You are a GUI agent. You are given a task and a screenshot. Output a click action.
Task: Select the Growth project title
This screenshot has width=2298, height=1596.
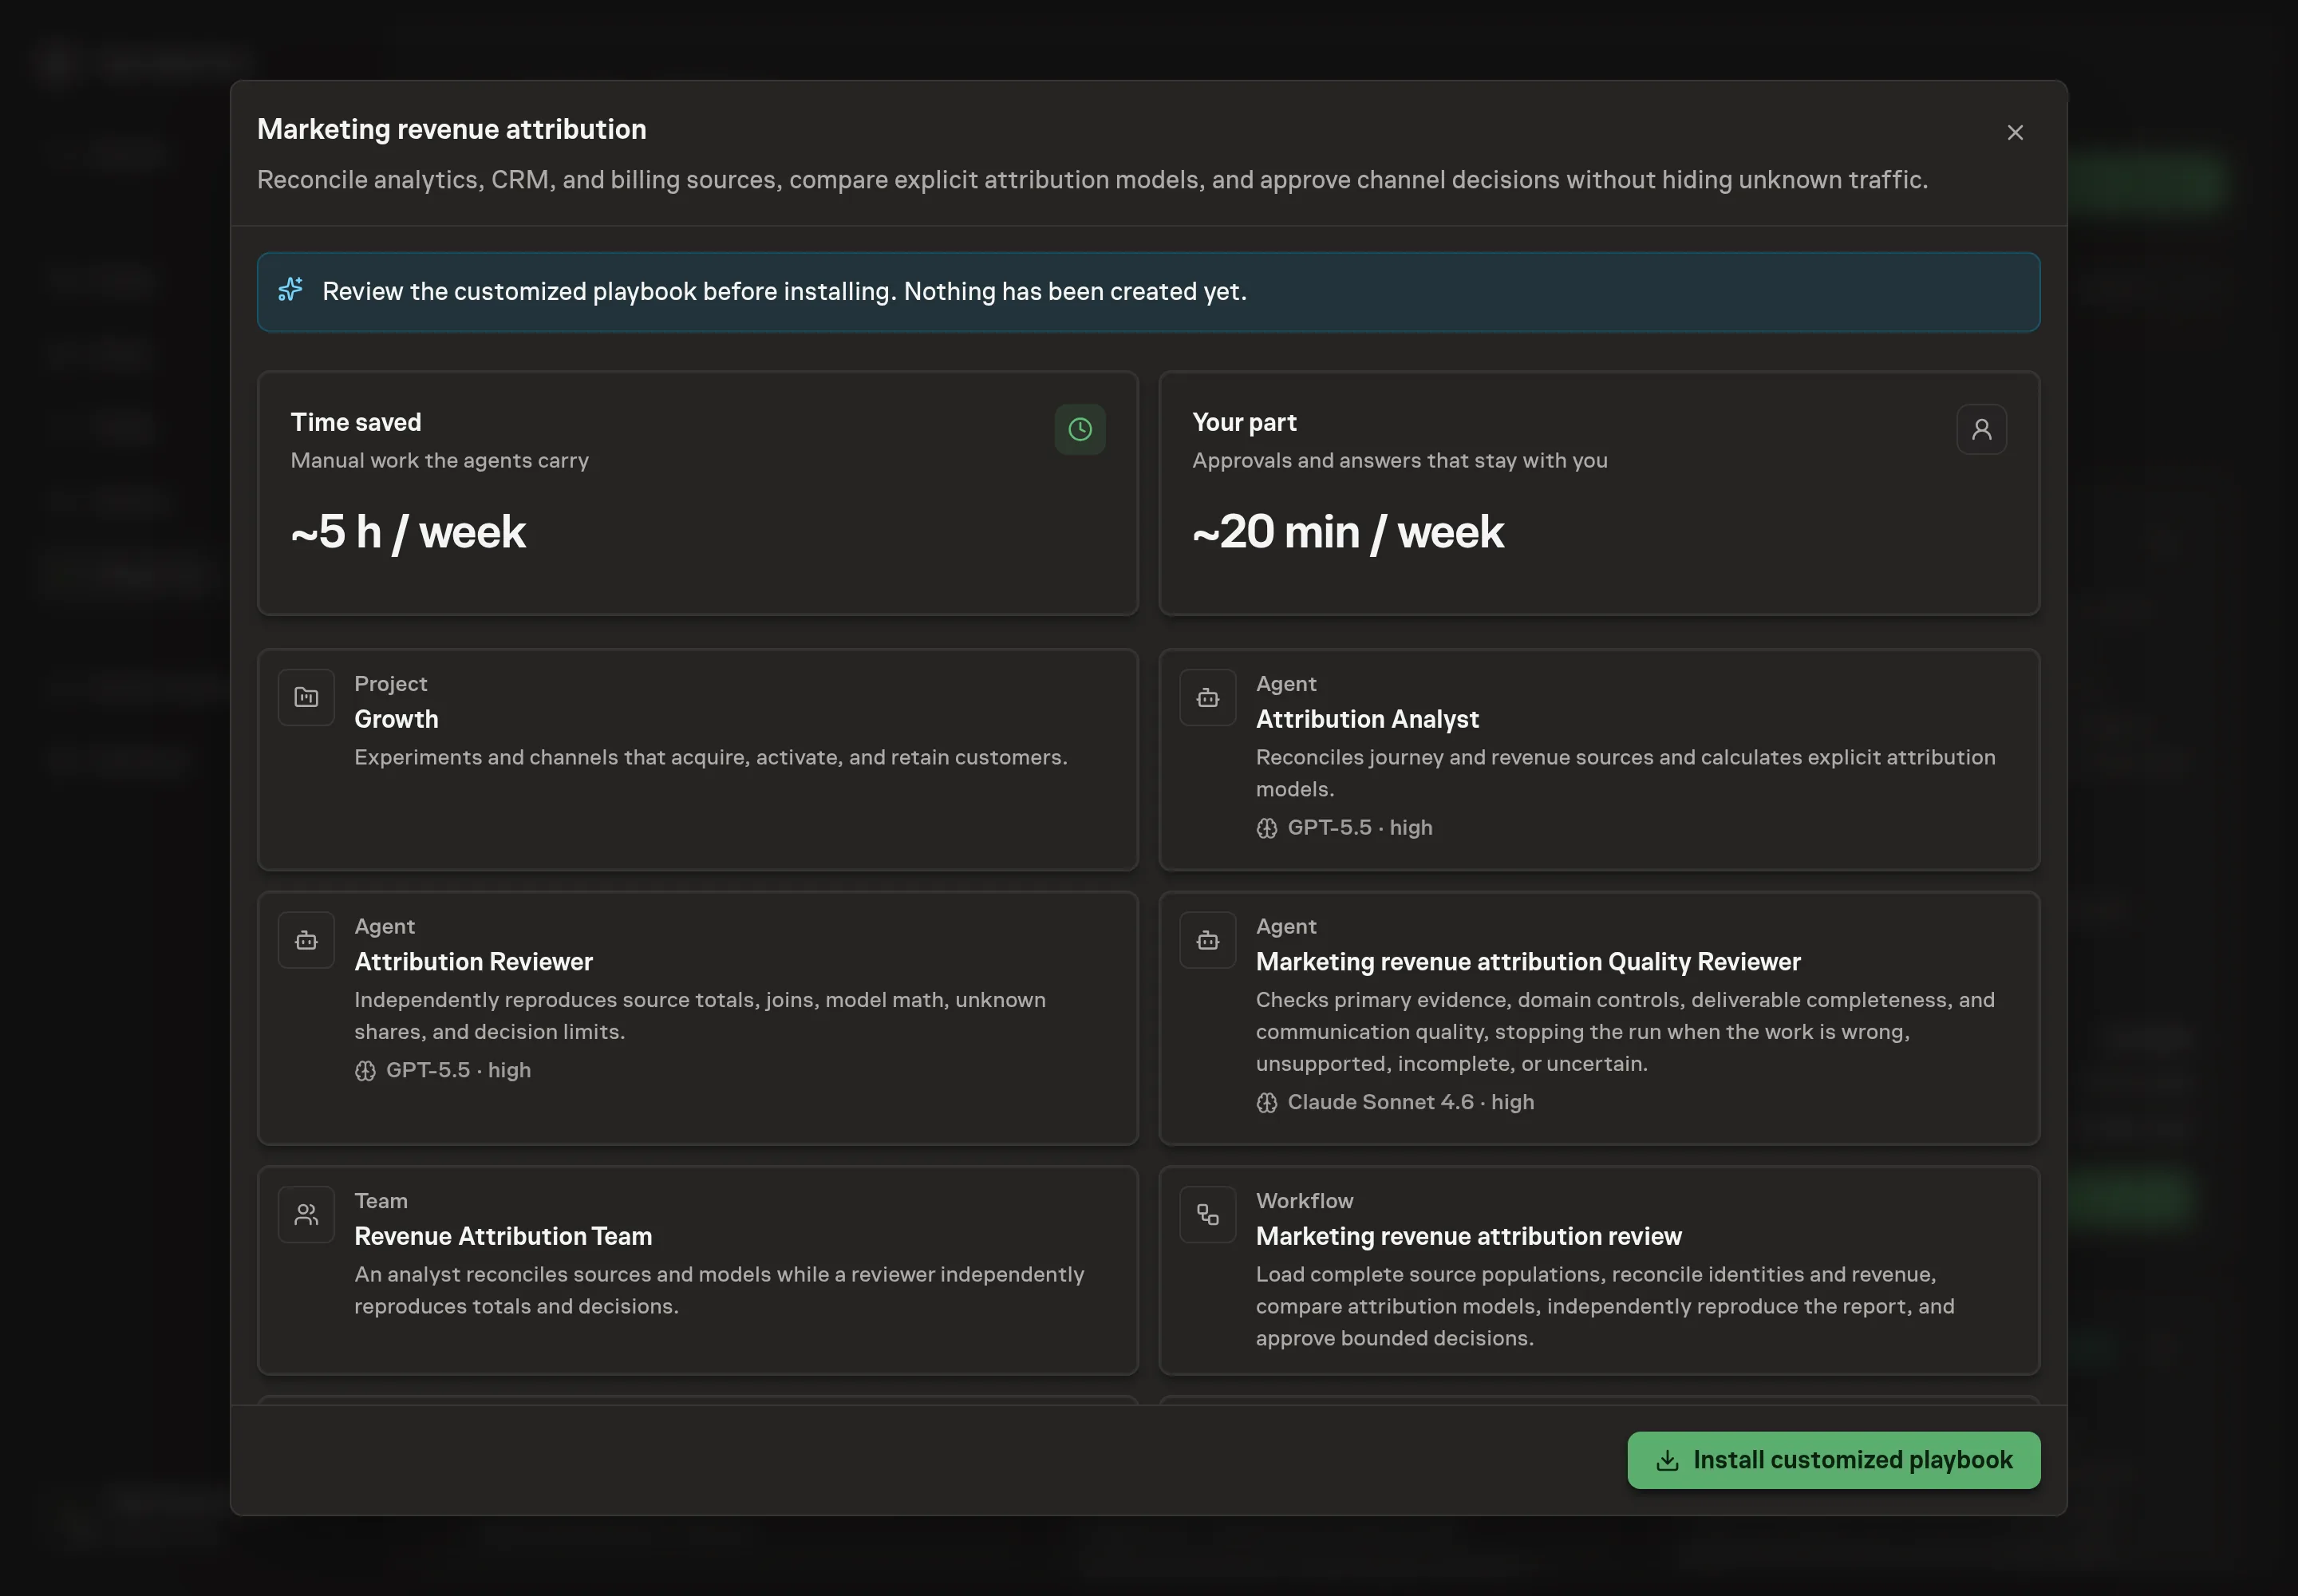coord(396,719)
